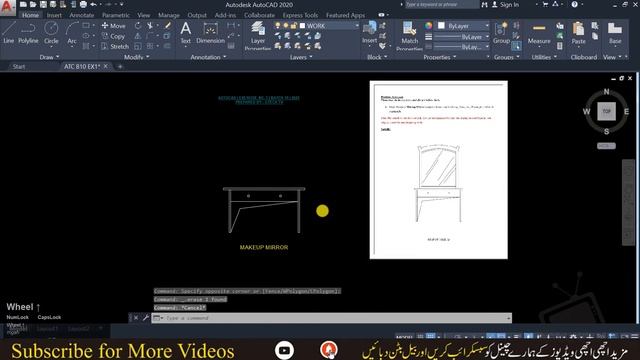Image resolution: width=640 pixels, height=360 pixels.
Task: Activate the Copy command
Action: point(113,36)
